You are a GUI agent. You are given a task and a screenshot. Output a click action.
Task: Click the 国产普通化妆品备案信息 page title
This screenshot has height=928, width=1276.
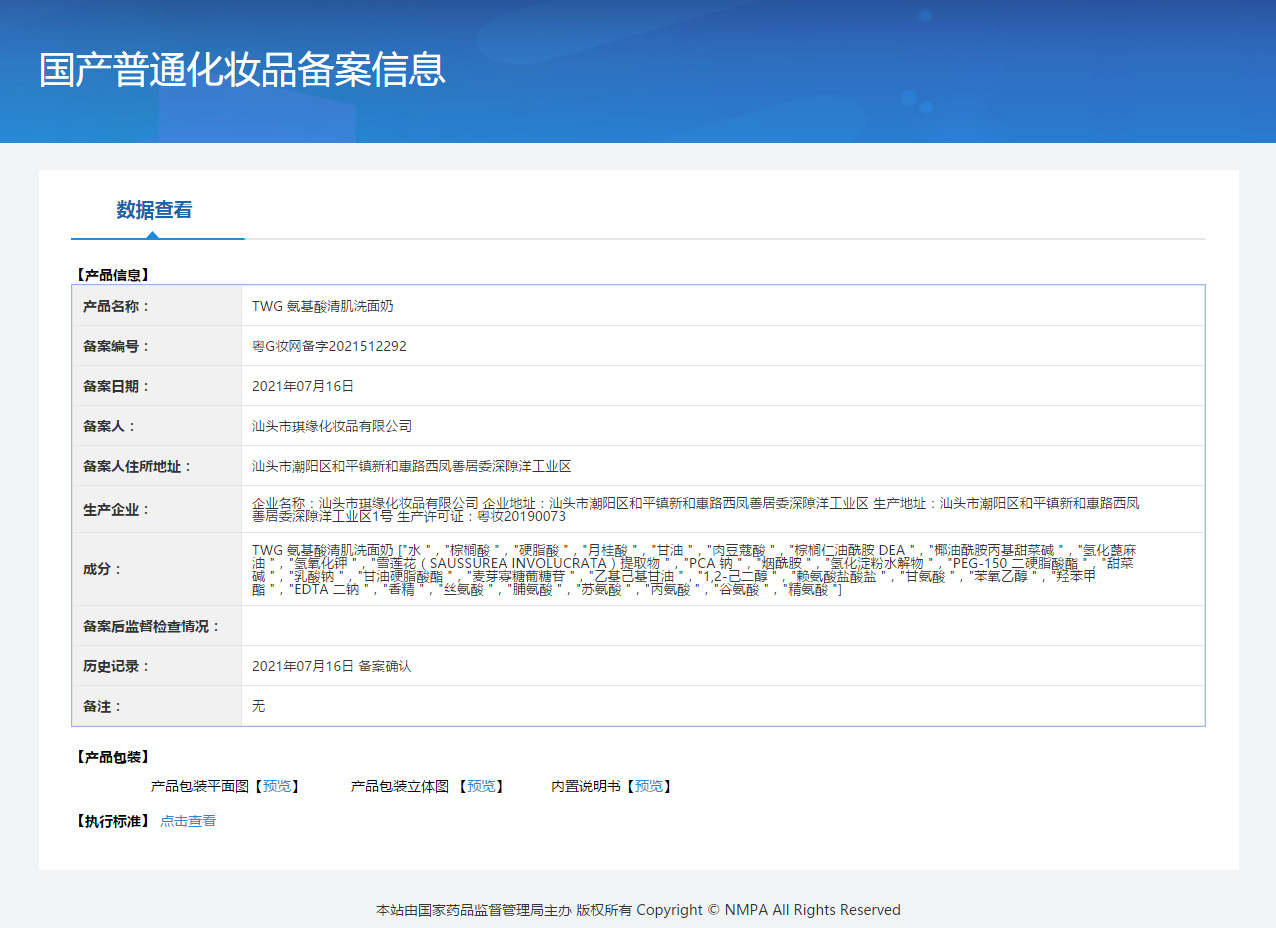point(242,70)
